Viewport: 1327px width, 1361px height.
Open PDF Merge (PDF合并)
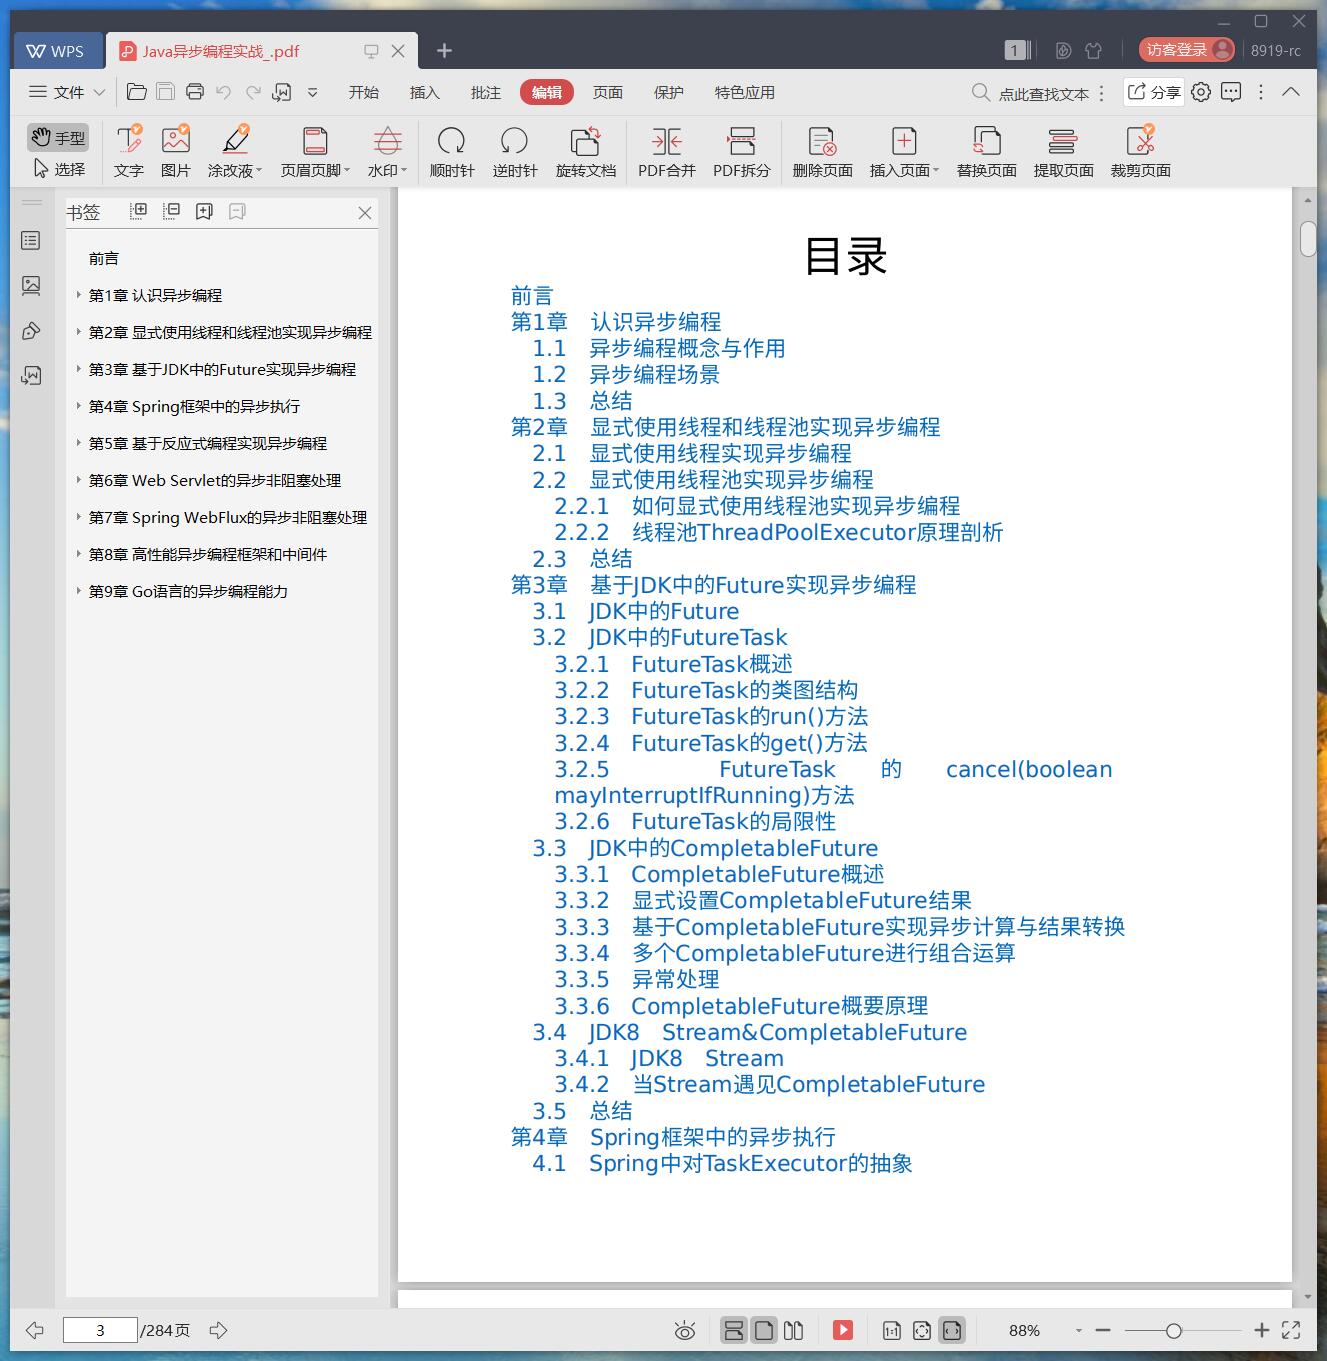pyautogui.click(x=667, y=152)
